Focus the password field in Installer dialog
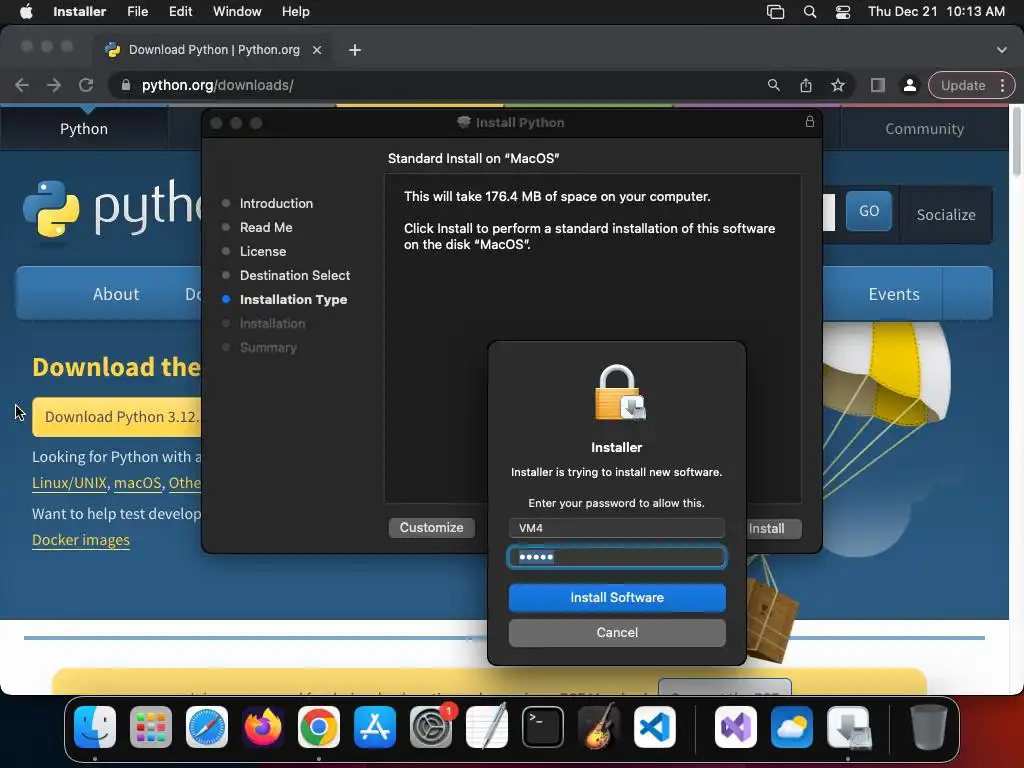Image resolution: width=1024 pixels, height=768 pixels. (x=617, y=557)
